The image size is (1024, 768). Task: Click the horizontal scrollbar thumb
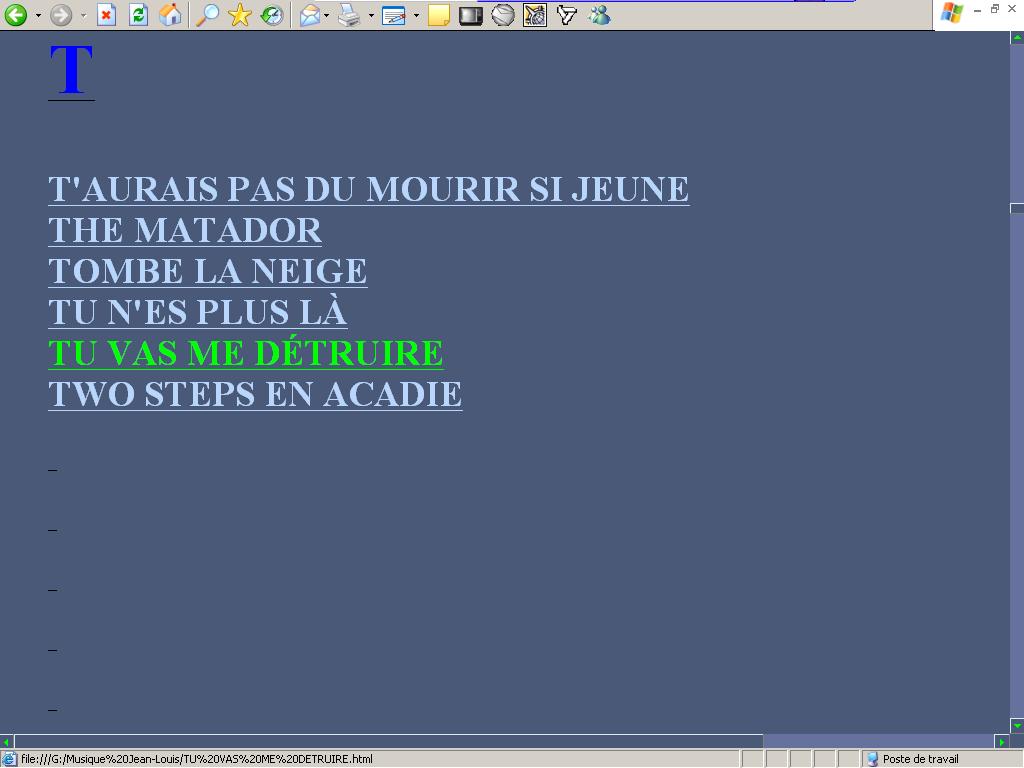click(x=389, y=741)
